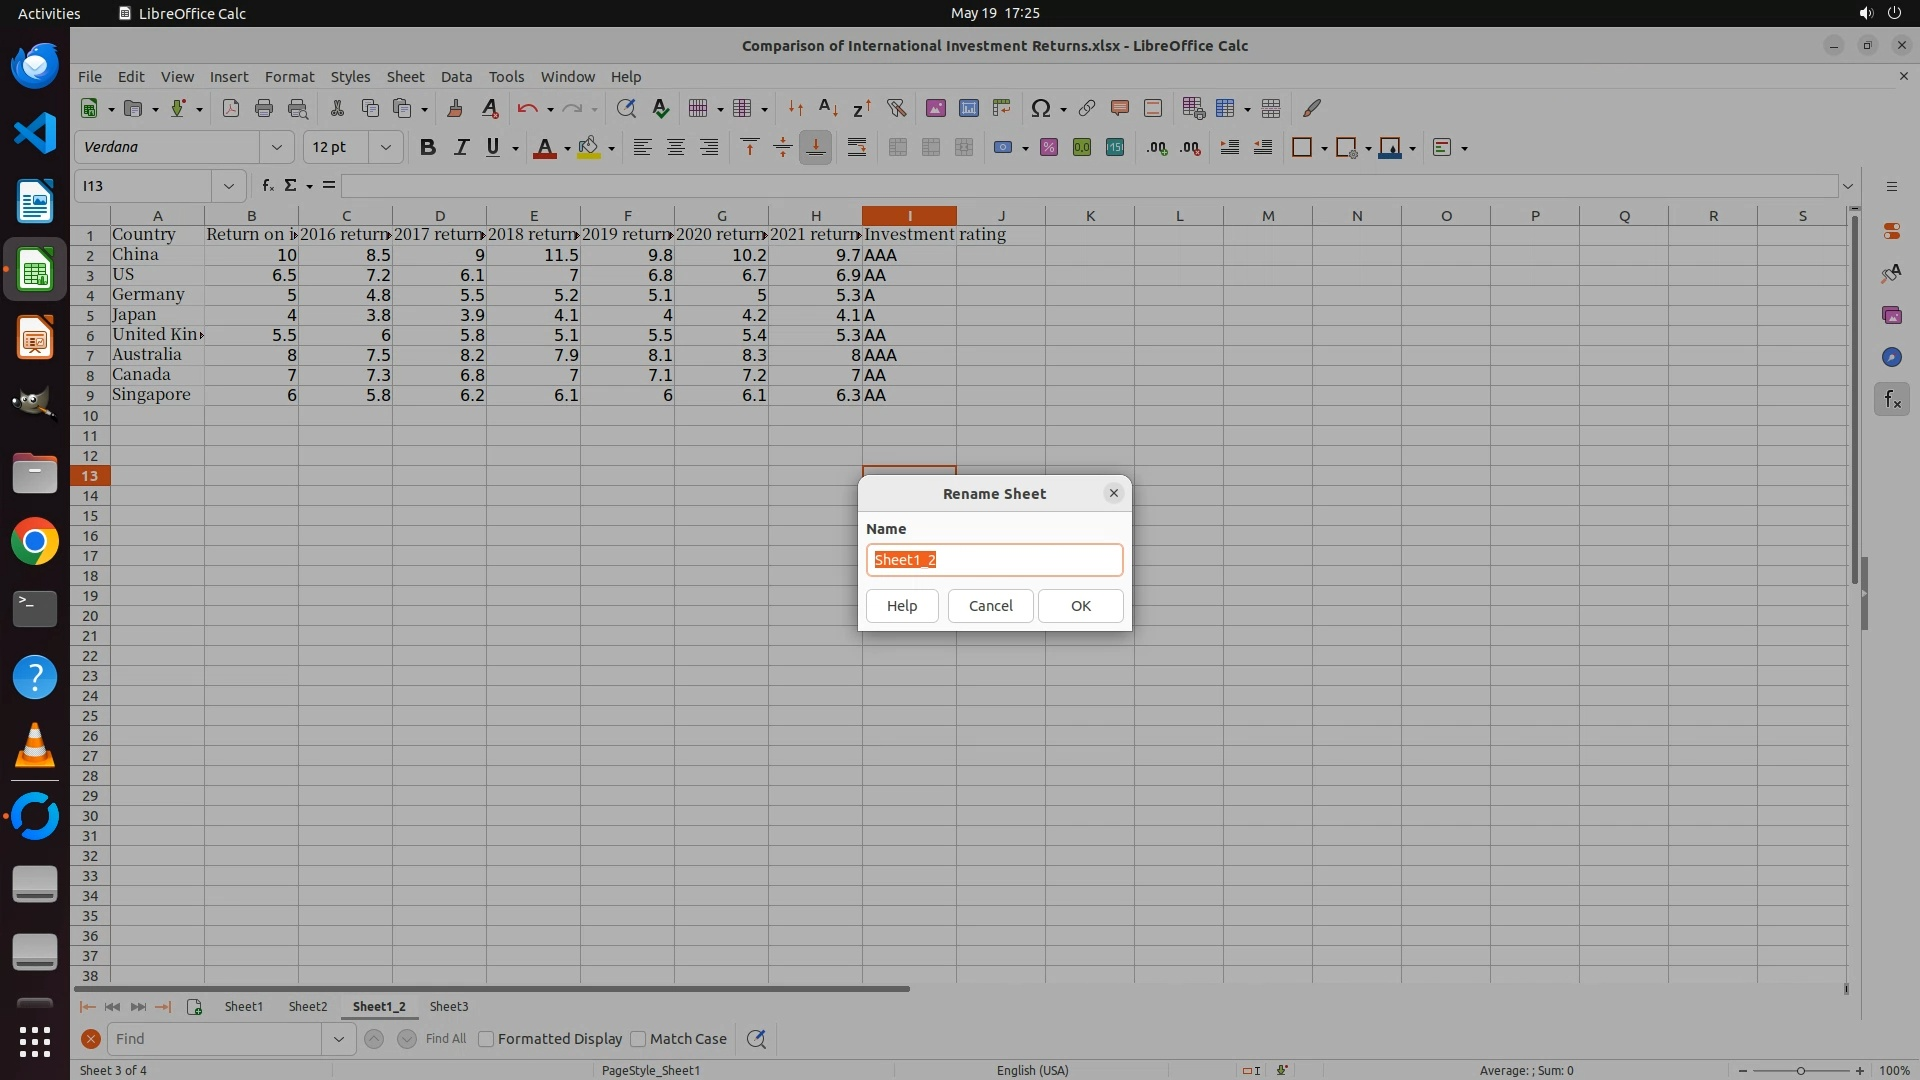Cancel the Rename Sheet dialog
This screenshot has width=1920, height=1080.
[990, 606]
